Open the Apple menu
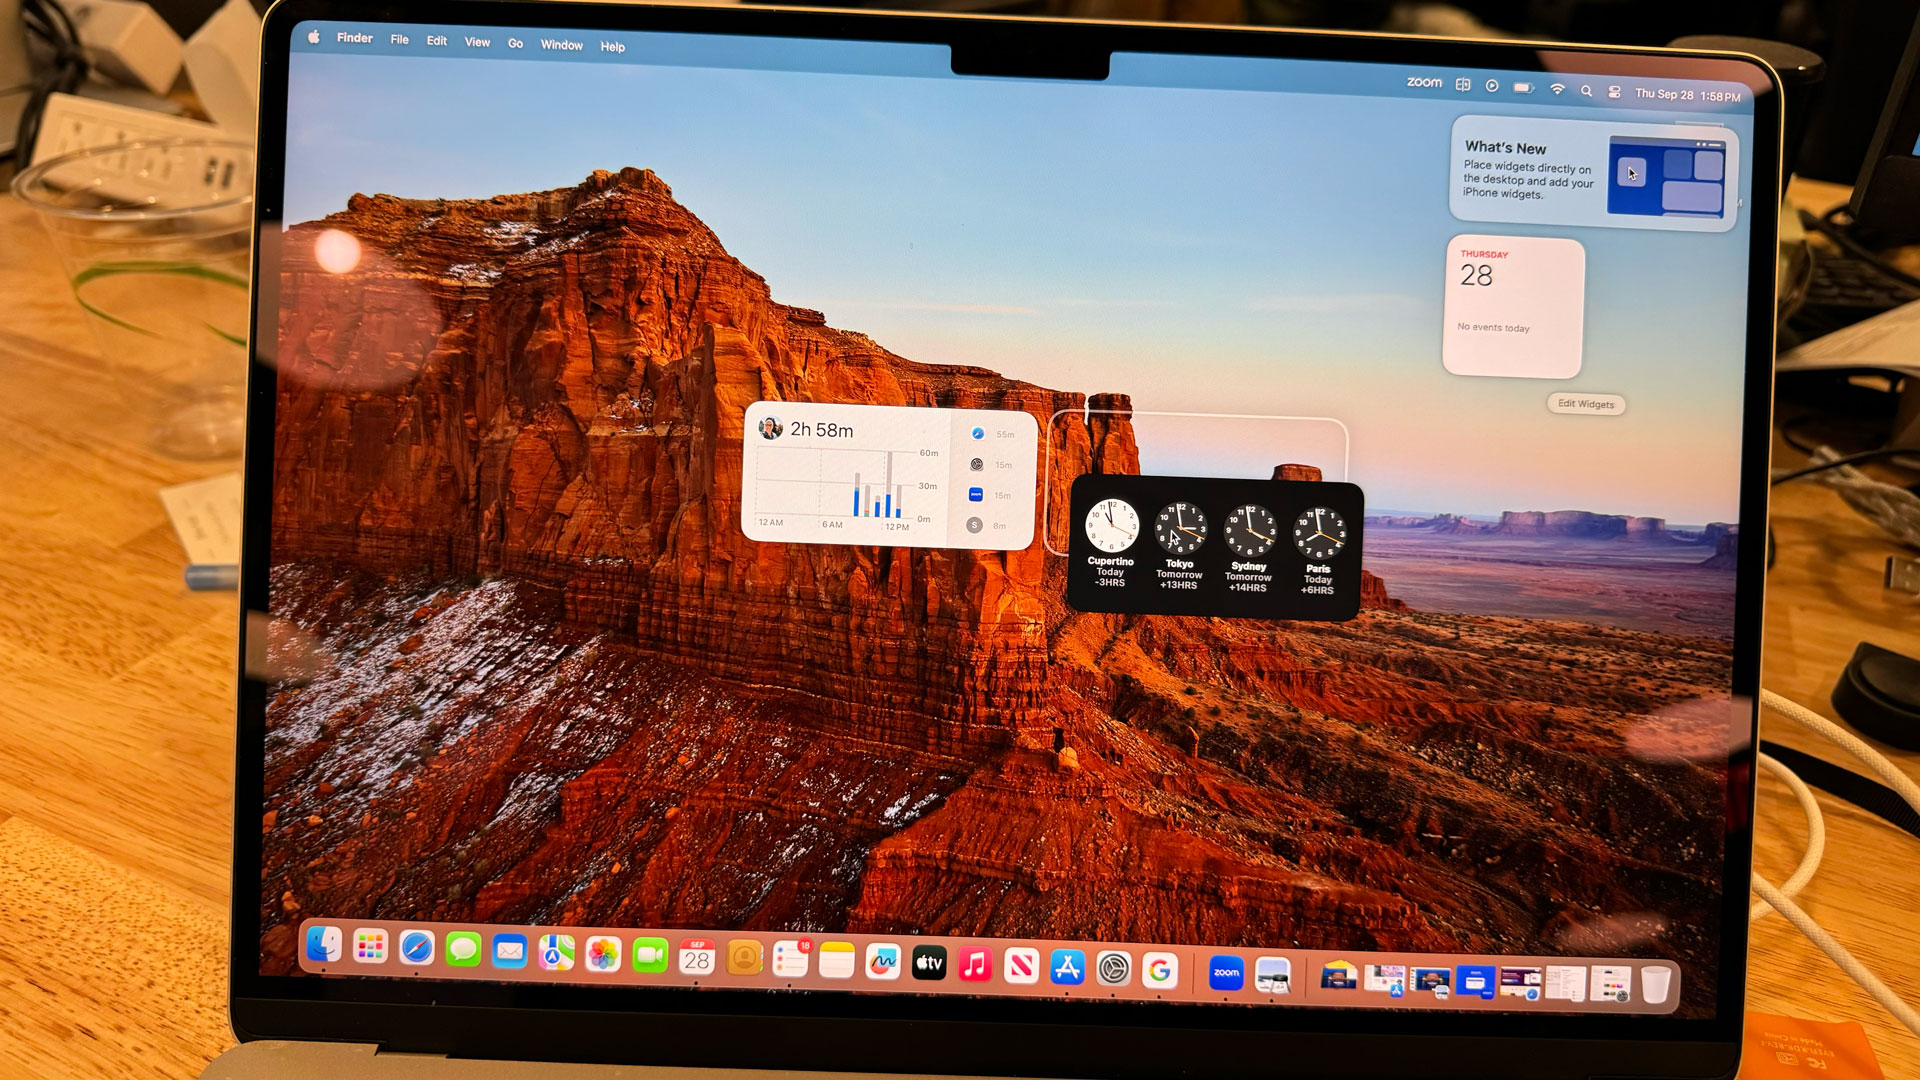 313,37
